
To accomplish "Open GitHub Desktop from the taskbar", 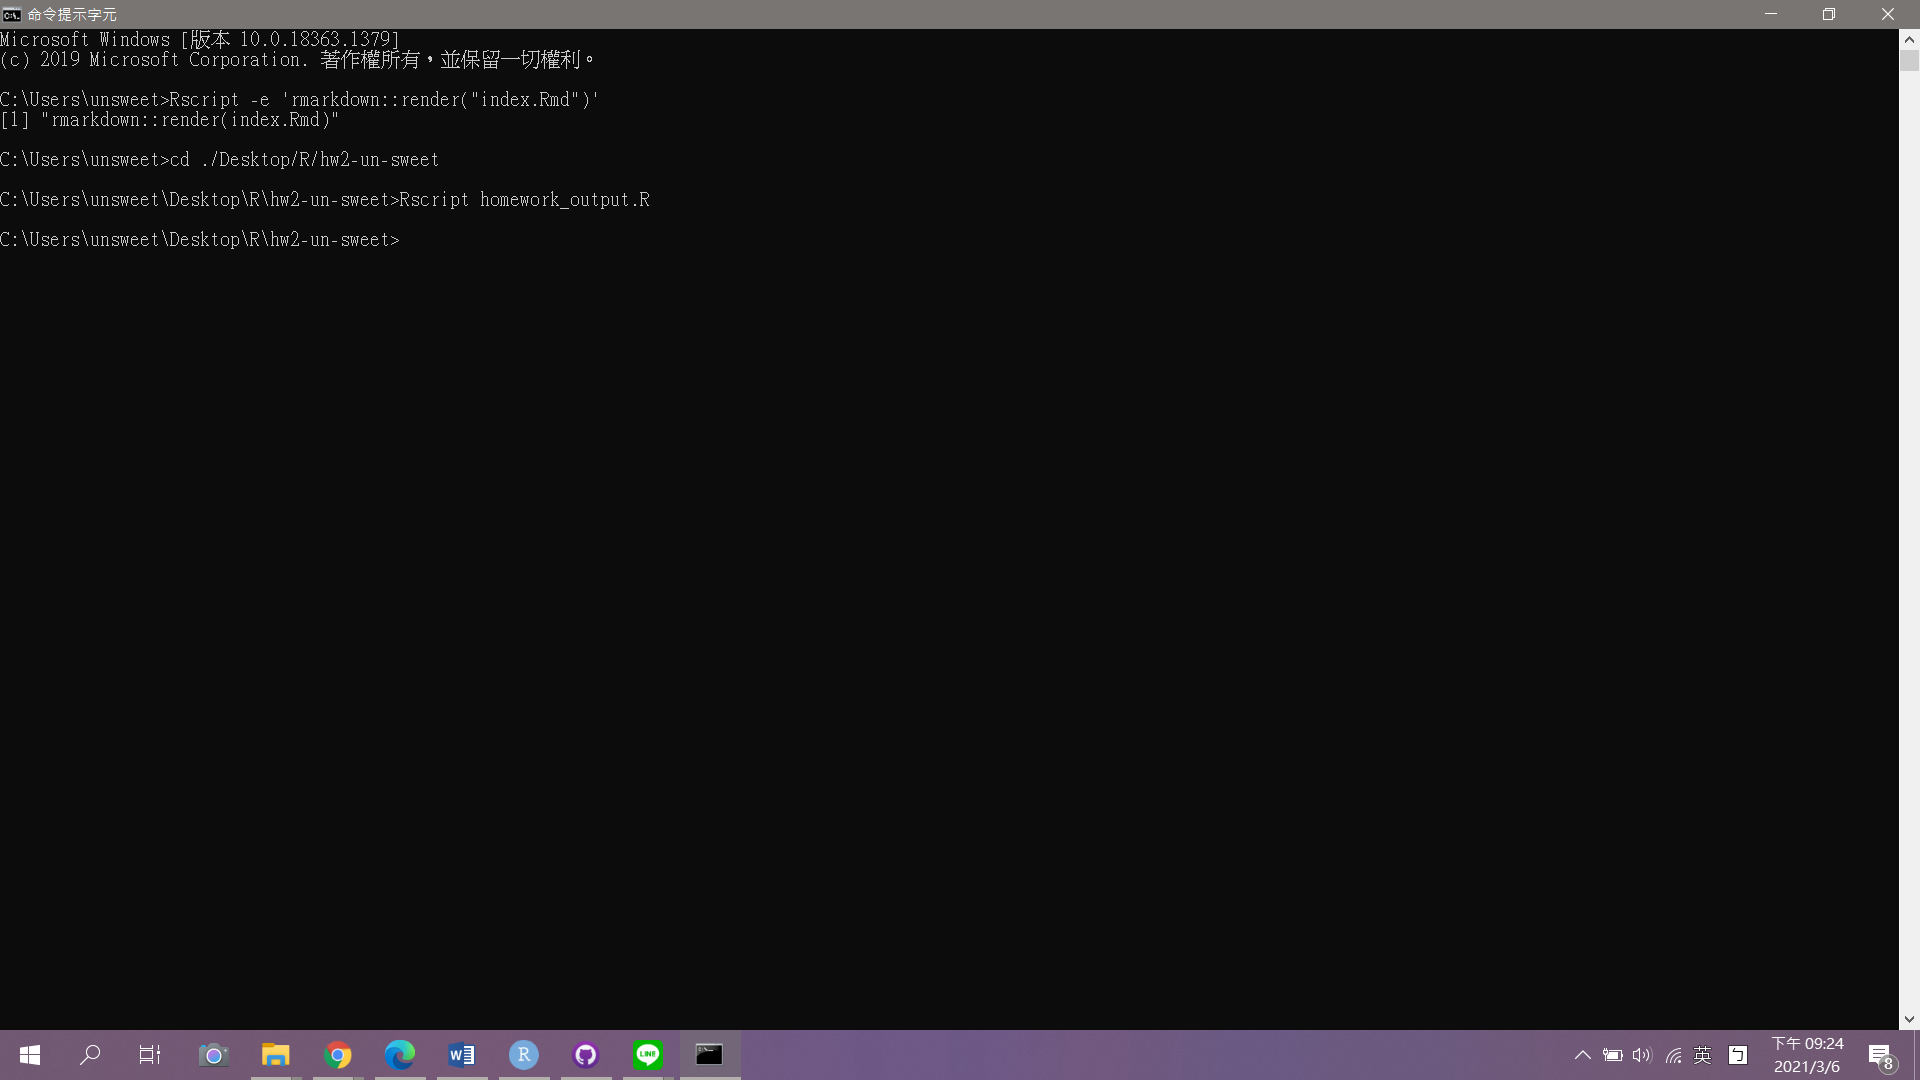I will (x=585, y=1055).
